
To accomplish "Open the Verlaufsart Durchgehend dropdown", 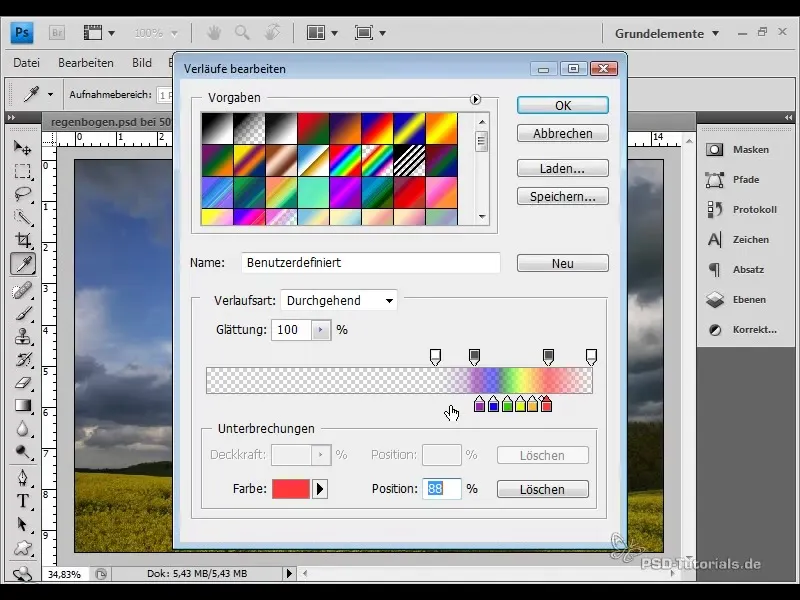I will point(339,301).
